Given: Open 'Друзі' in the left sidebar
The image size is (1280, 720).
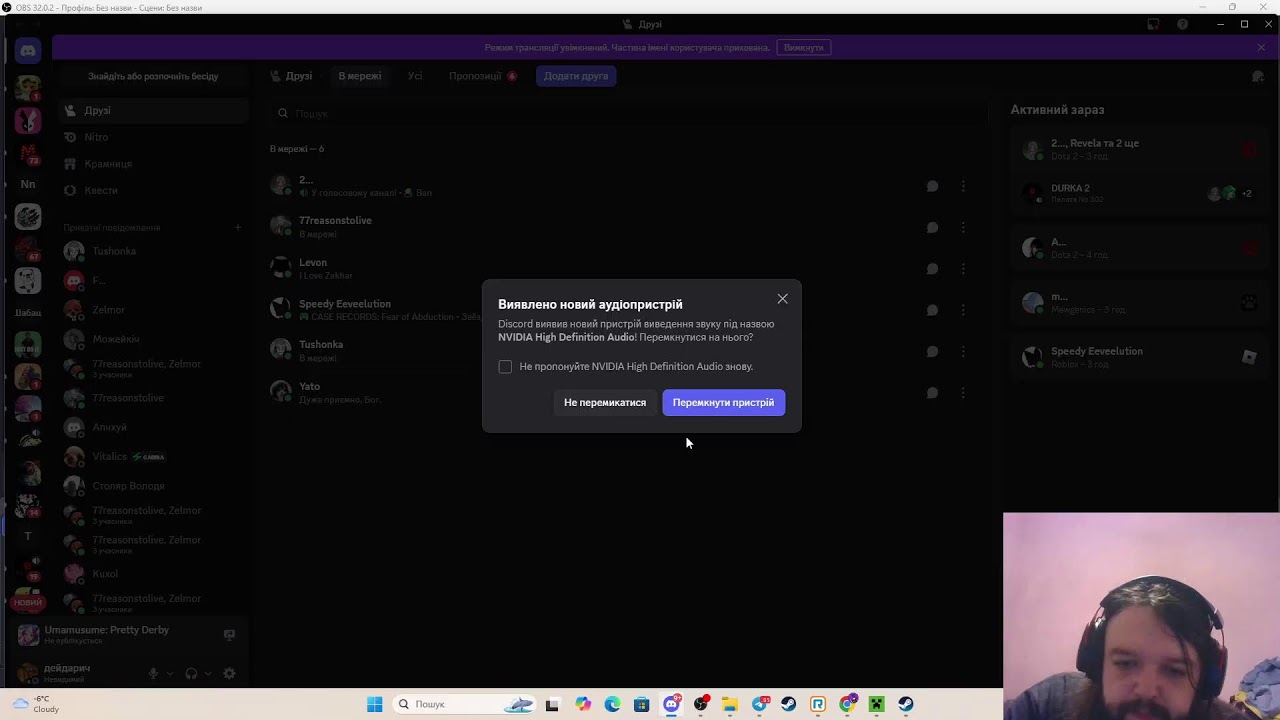Looking at the screenshot, I should tap(152, 111).
